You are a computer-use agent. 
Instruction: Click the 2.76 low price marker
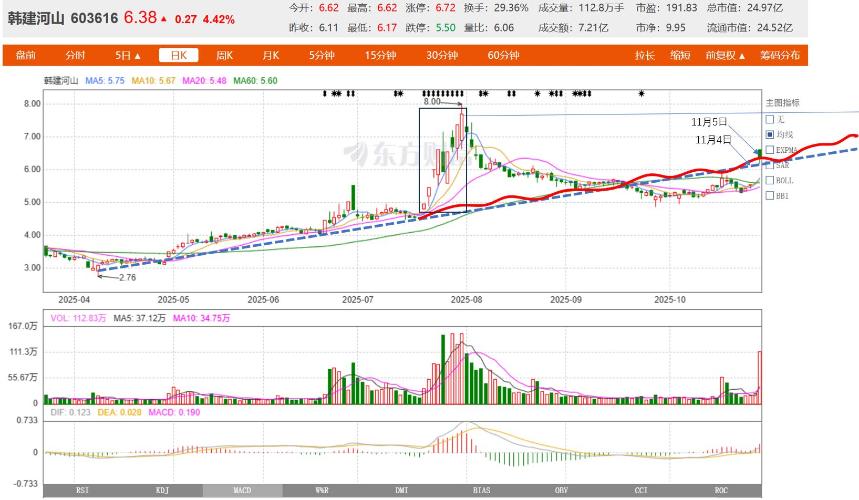[128, 278]
